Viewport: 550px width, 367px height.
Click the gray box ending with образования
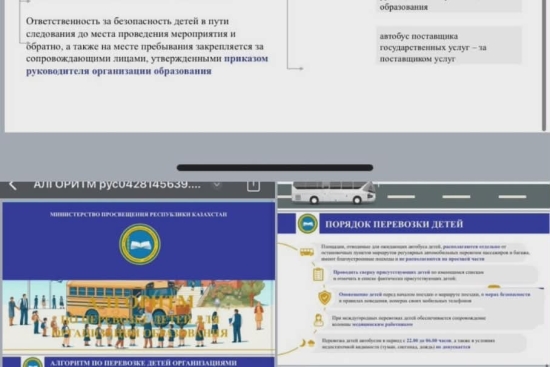[449, 6]
